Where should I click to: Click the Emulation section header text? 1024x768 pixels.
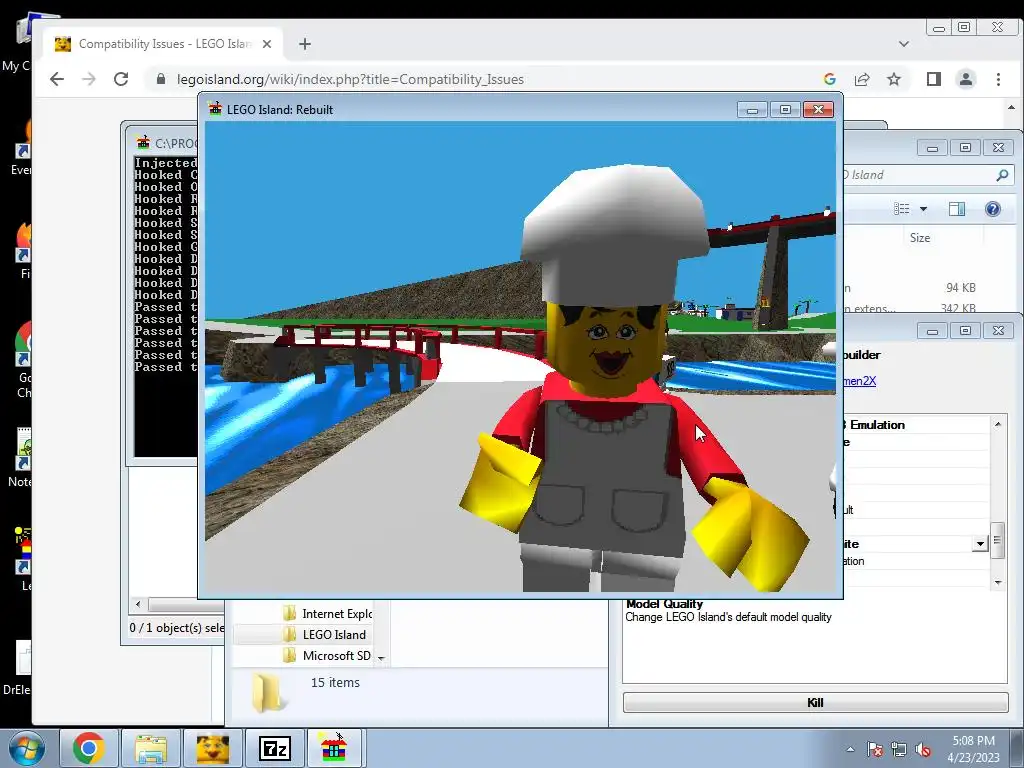(877, 425)
